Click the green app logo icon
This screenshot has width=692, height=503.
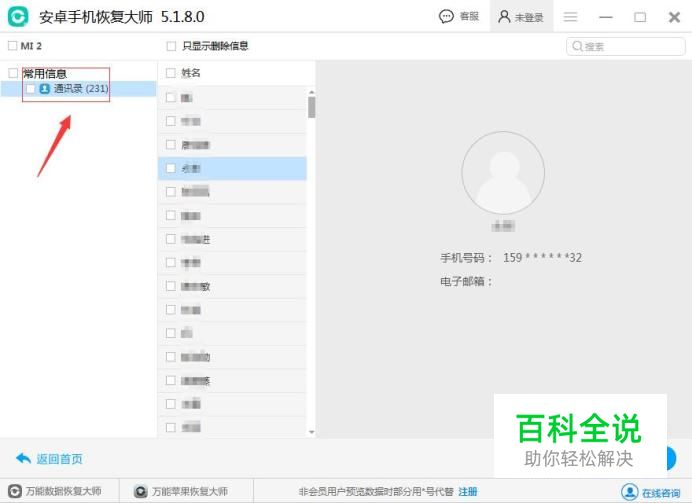(x=18, y=17)
